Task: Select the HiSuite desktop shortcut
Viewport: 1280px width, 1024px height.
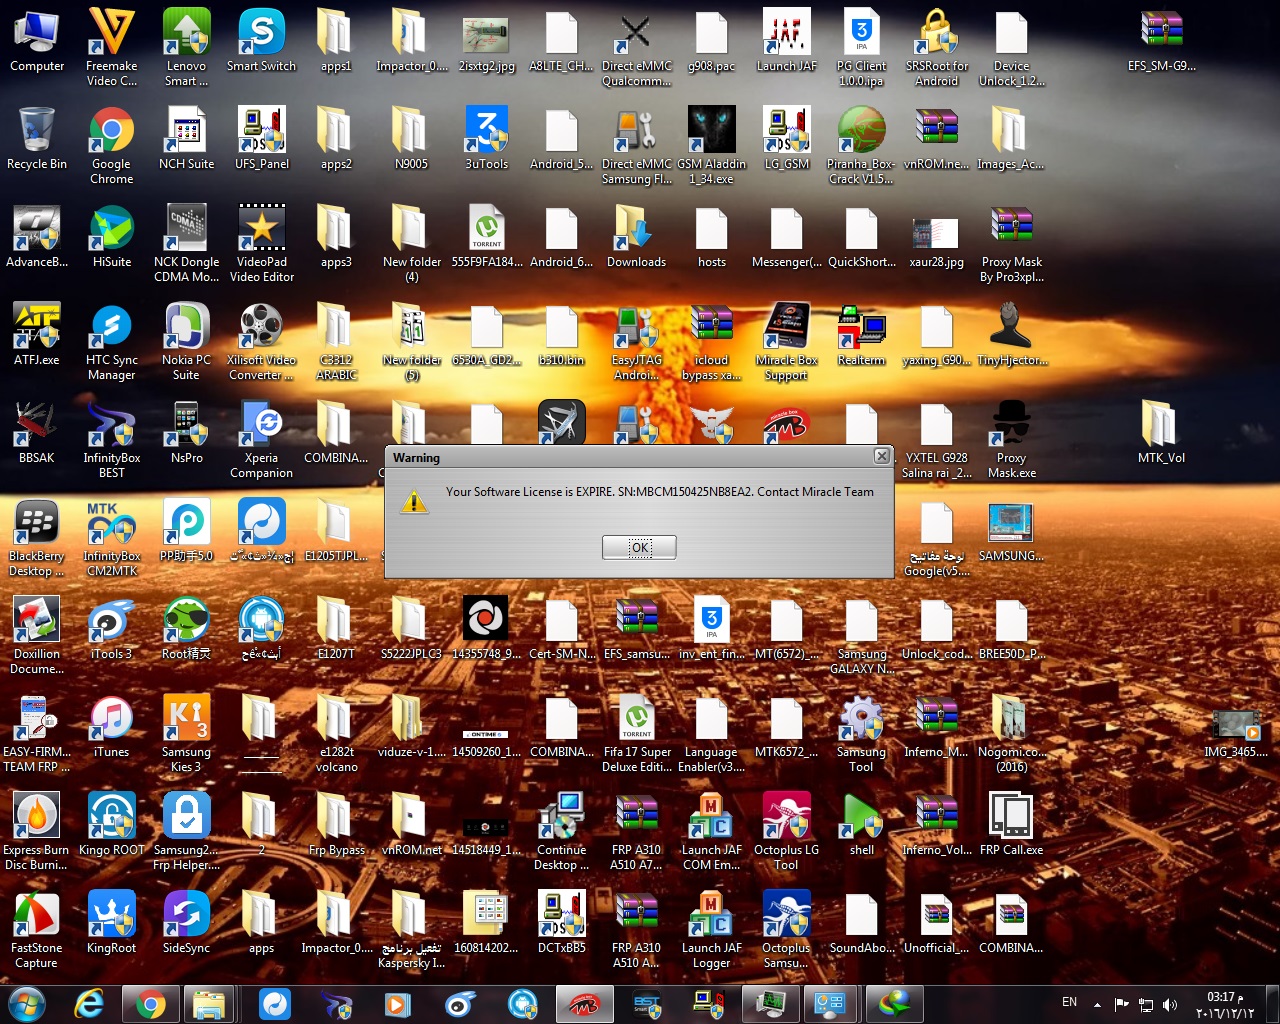Action: tap(112, 237)
